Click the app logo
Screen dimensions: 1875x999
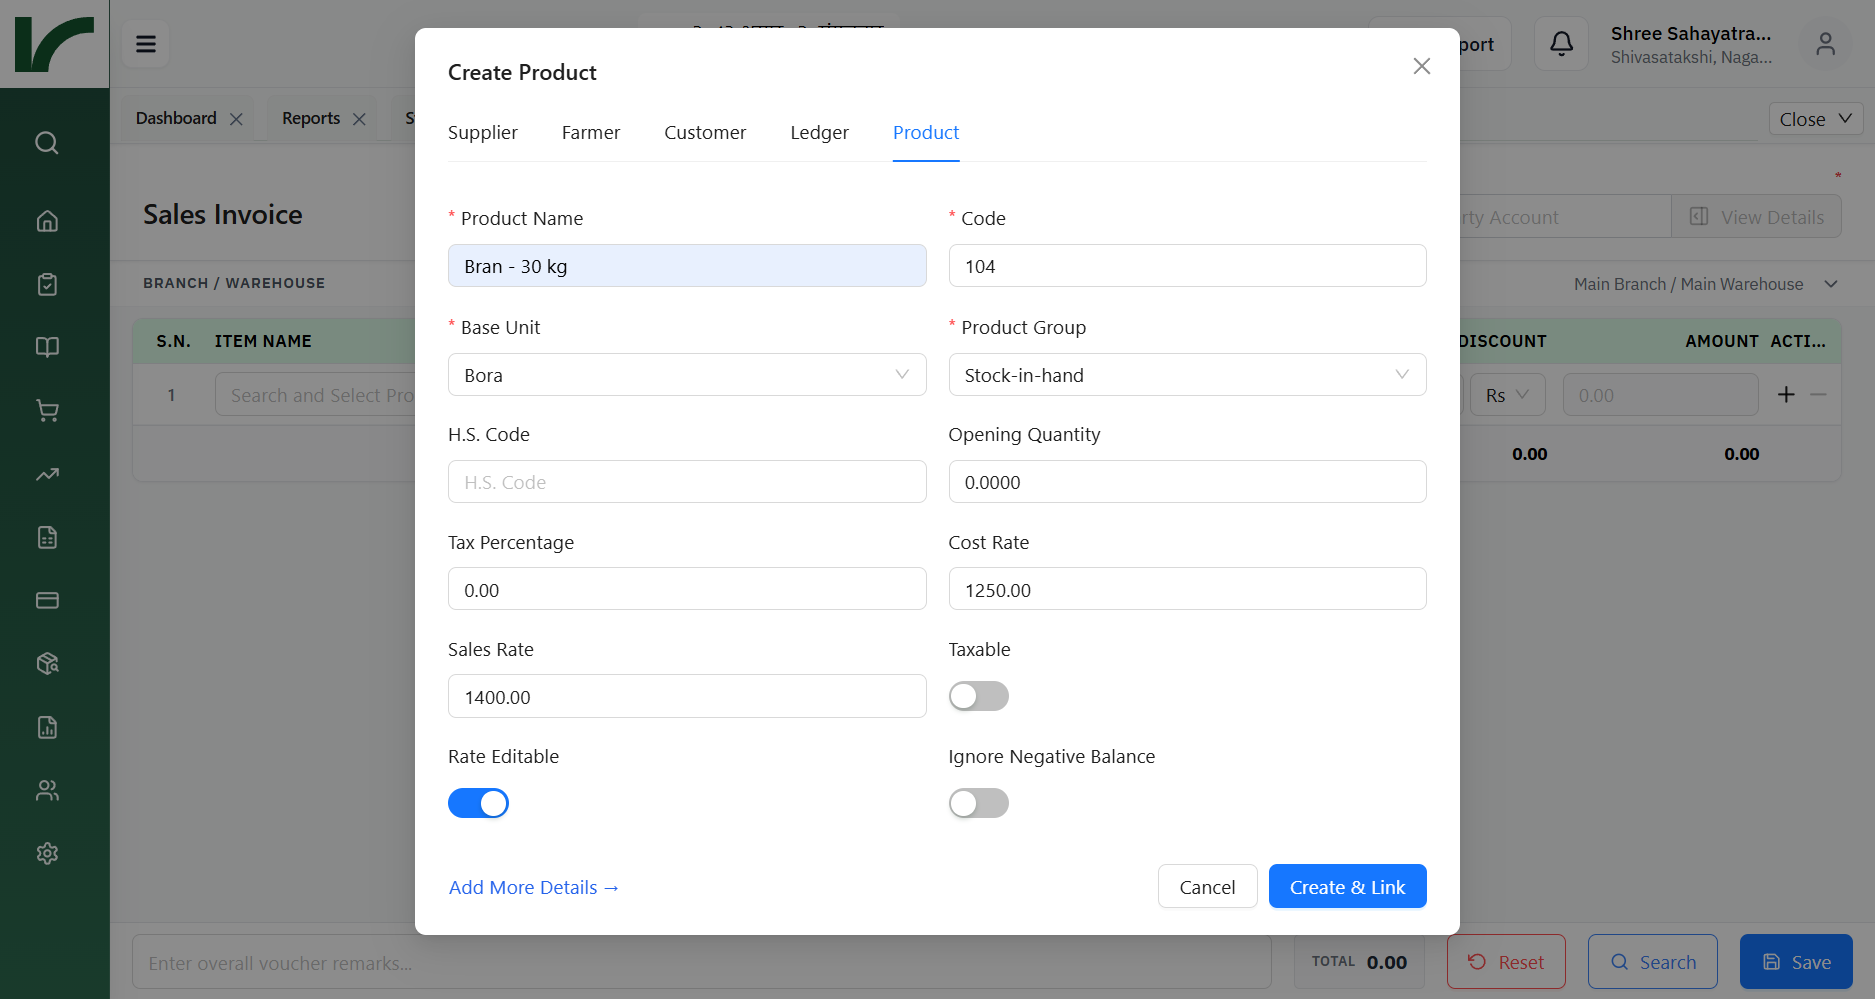(x=55, y=44)
